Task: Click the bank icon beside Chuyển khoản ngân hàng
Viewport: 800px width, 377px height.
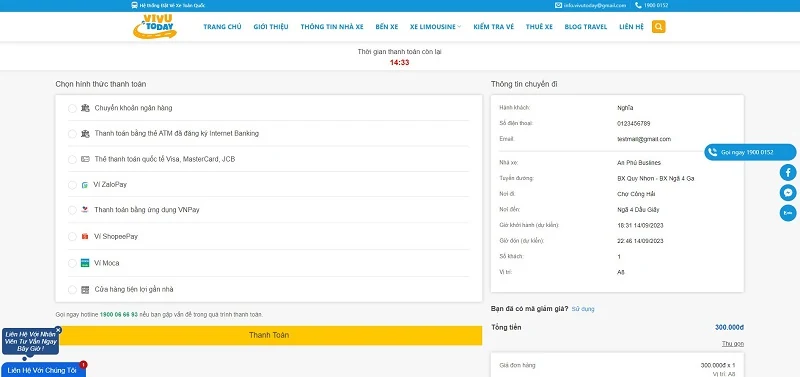Action: pos(85,108)
